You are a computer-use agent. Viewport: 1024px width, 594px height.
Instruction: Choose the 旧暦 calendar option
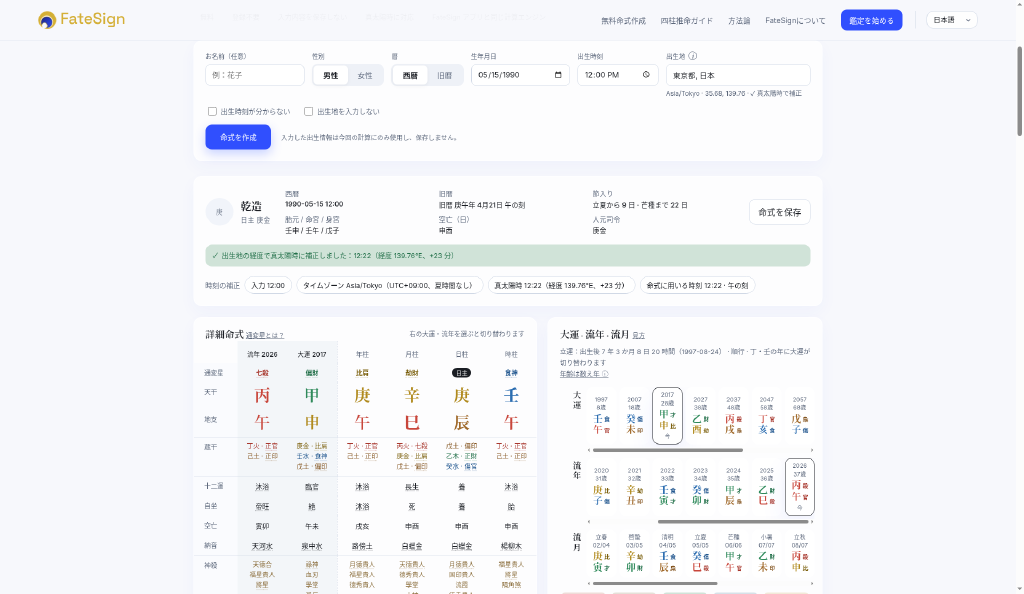(x=445, y=76)
